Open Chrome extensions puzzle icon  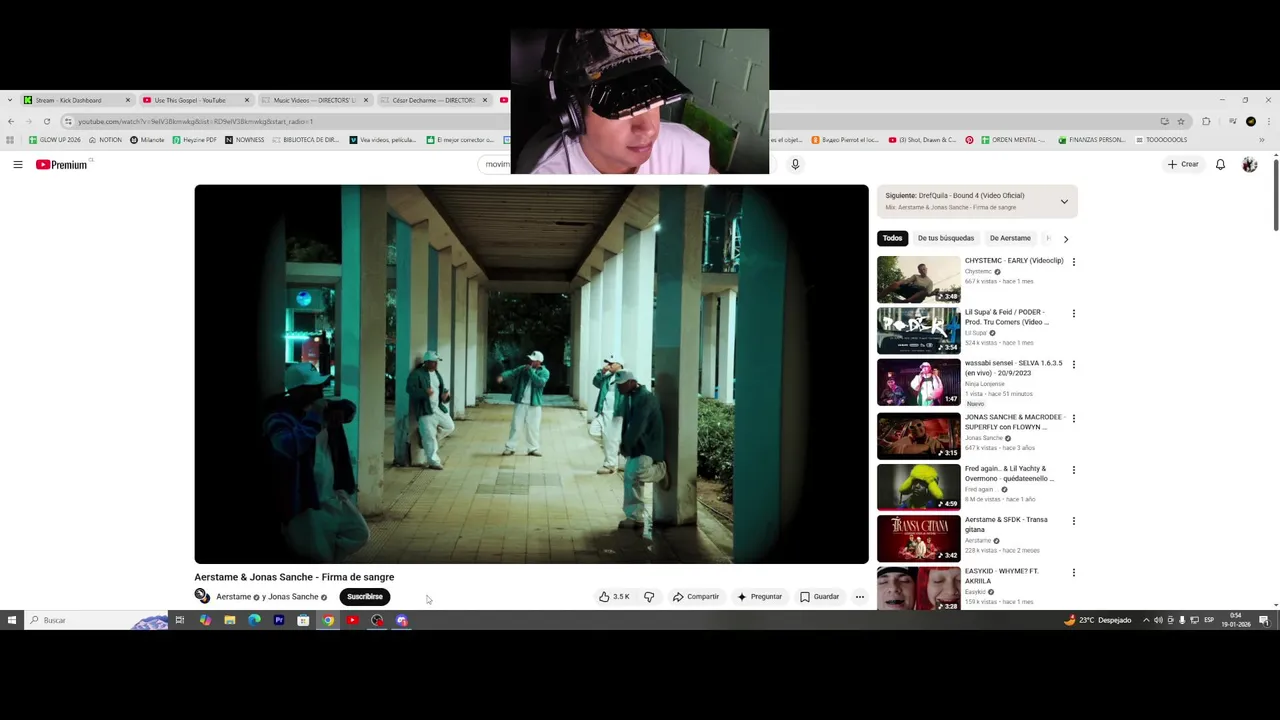pos(1206,121)
